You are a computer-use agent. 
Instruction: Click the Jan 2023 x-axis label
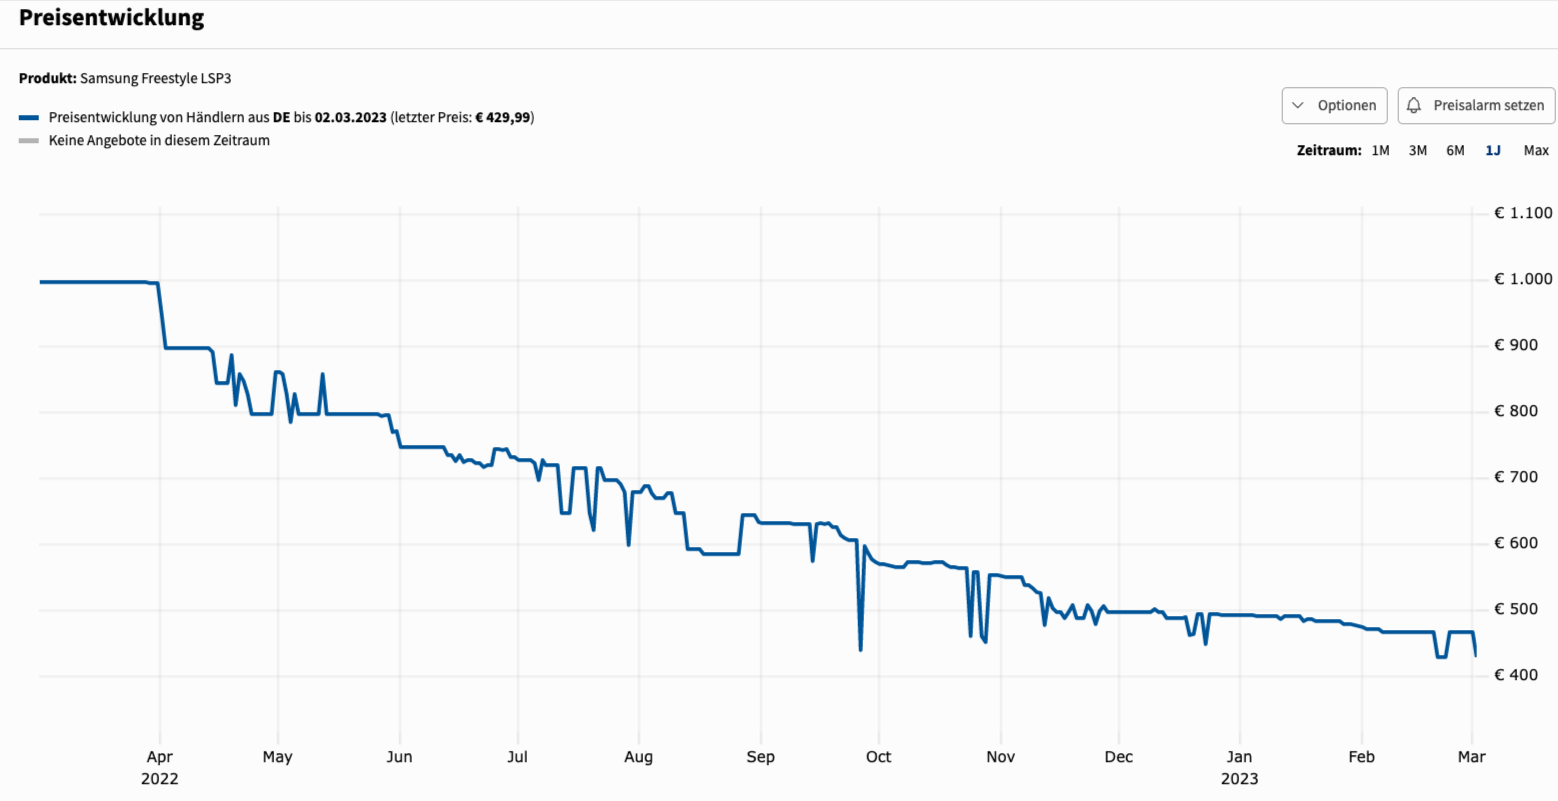click(1239, 767)
